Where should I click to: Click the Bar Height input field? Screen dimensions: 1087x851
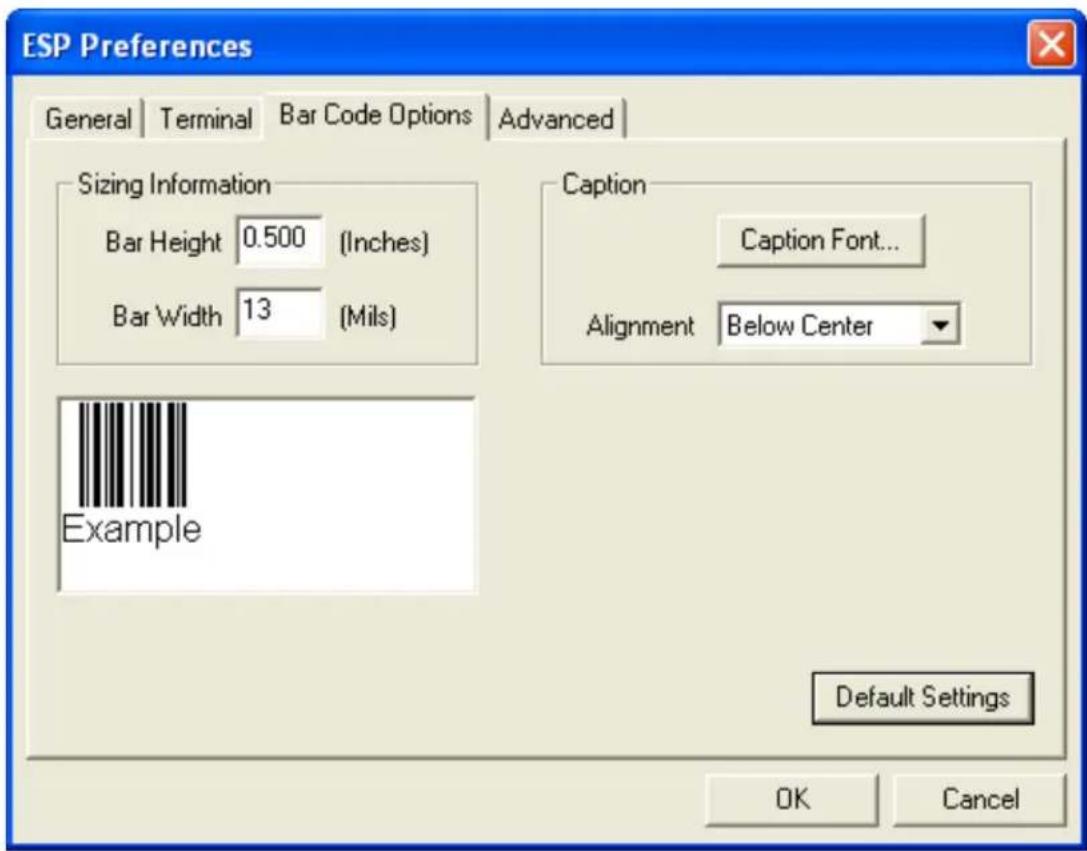coord(279,240)
